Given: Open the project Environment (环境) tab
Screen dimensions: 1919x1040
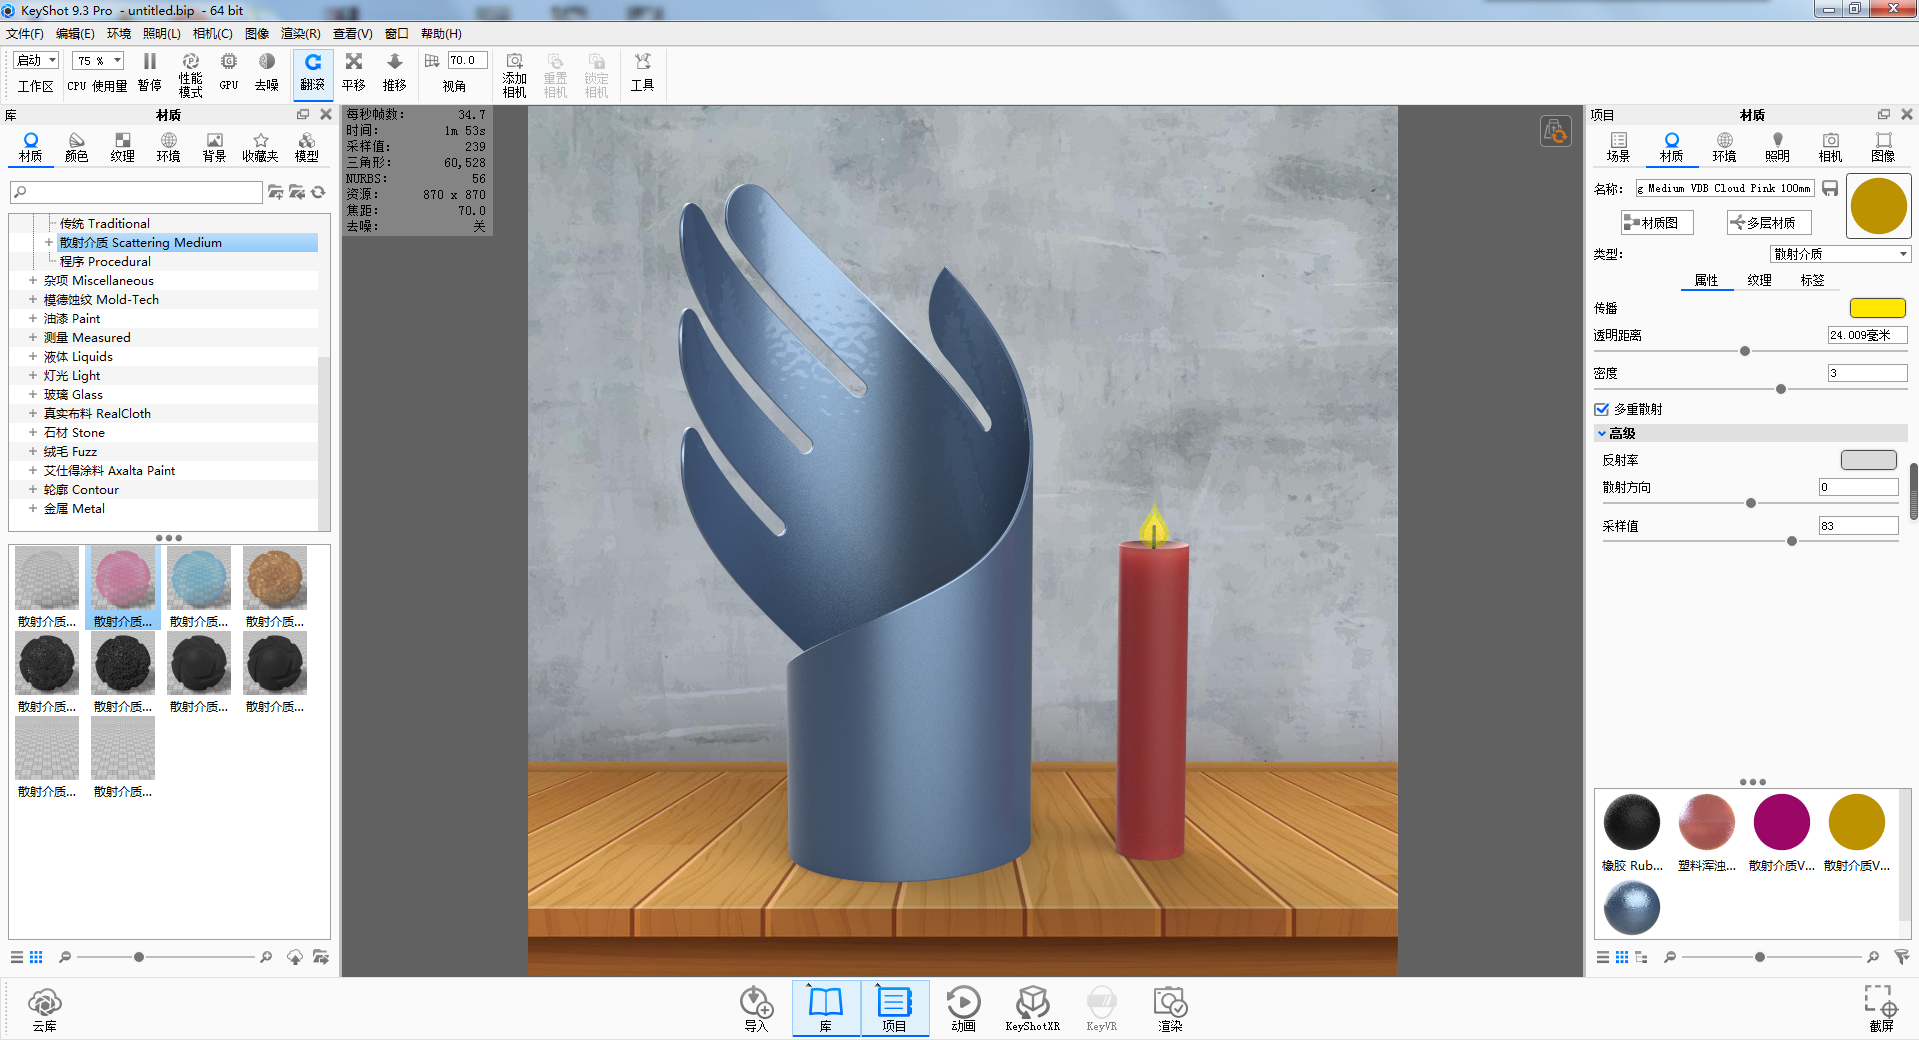Looking at the screenshot, I should click(x=1724, y=147).
